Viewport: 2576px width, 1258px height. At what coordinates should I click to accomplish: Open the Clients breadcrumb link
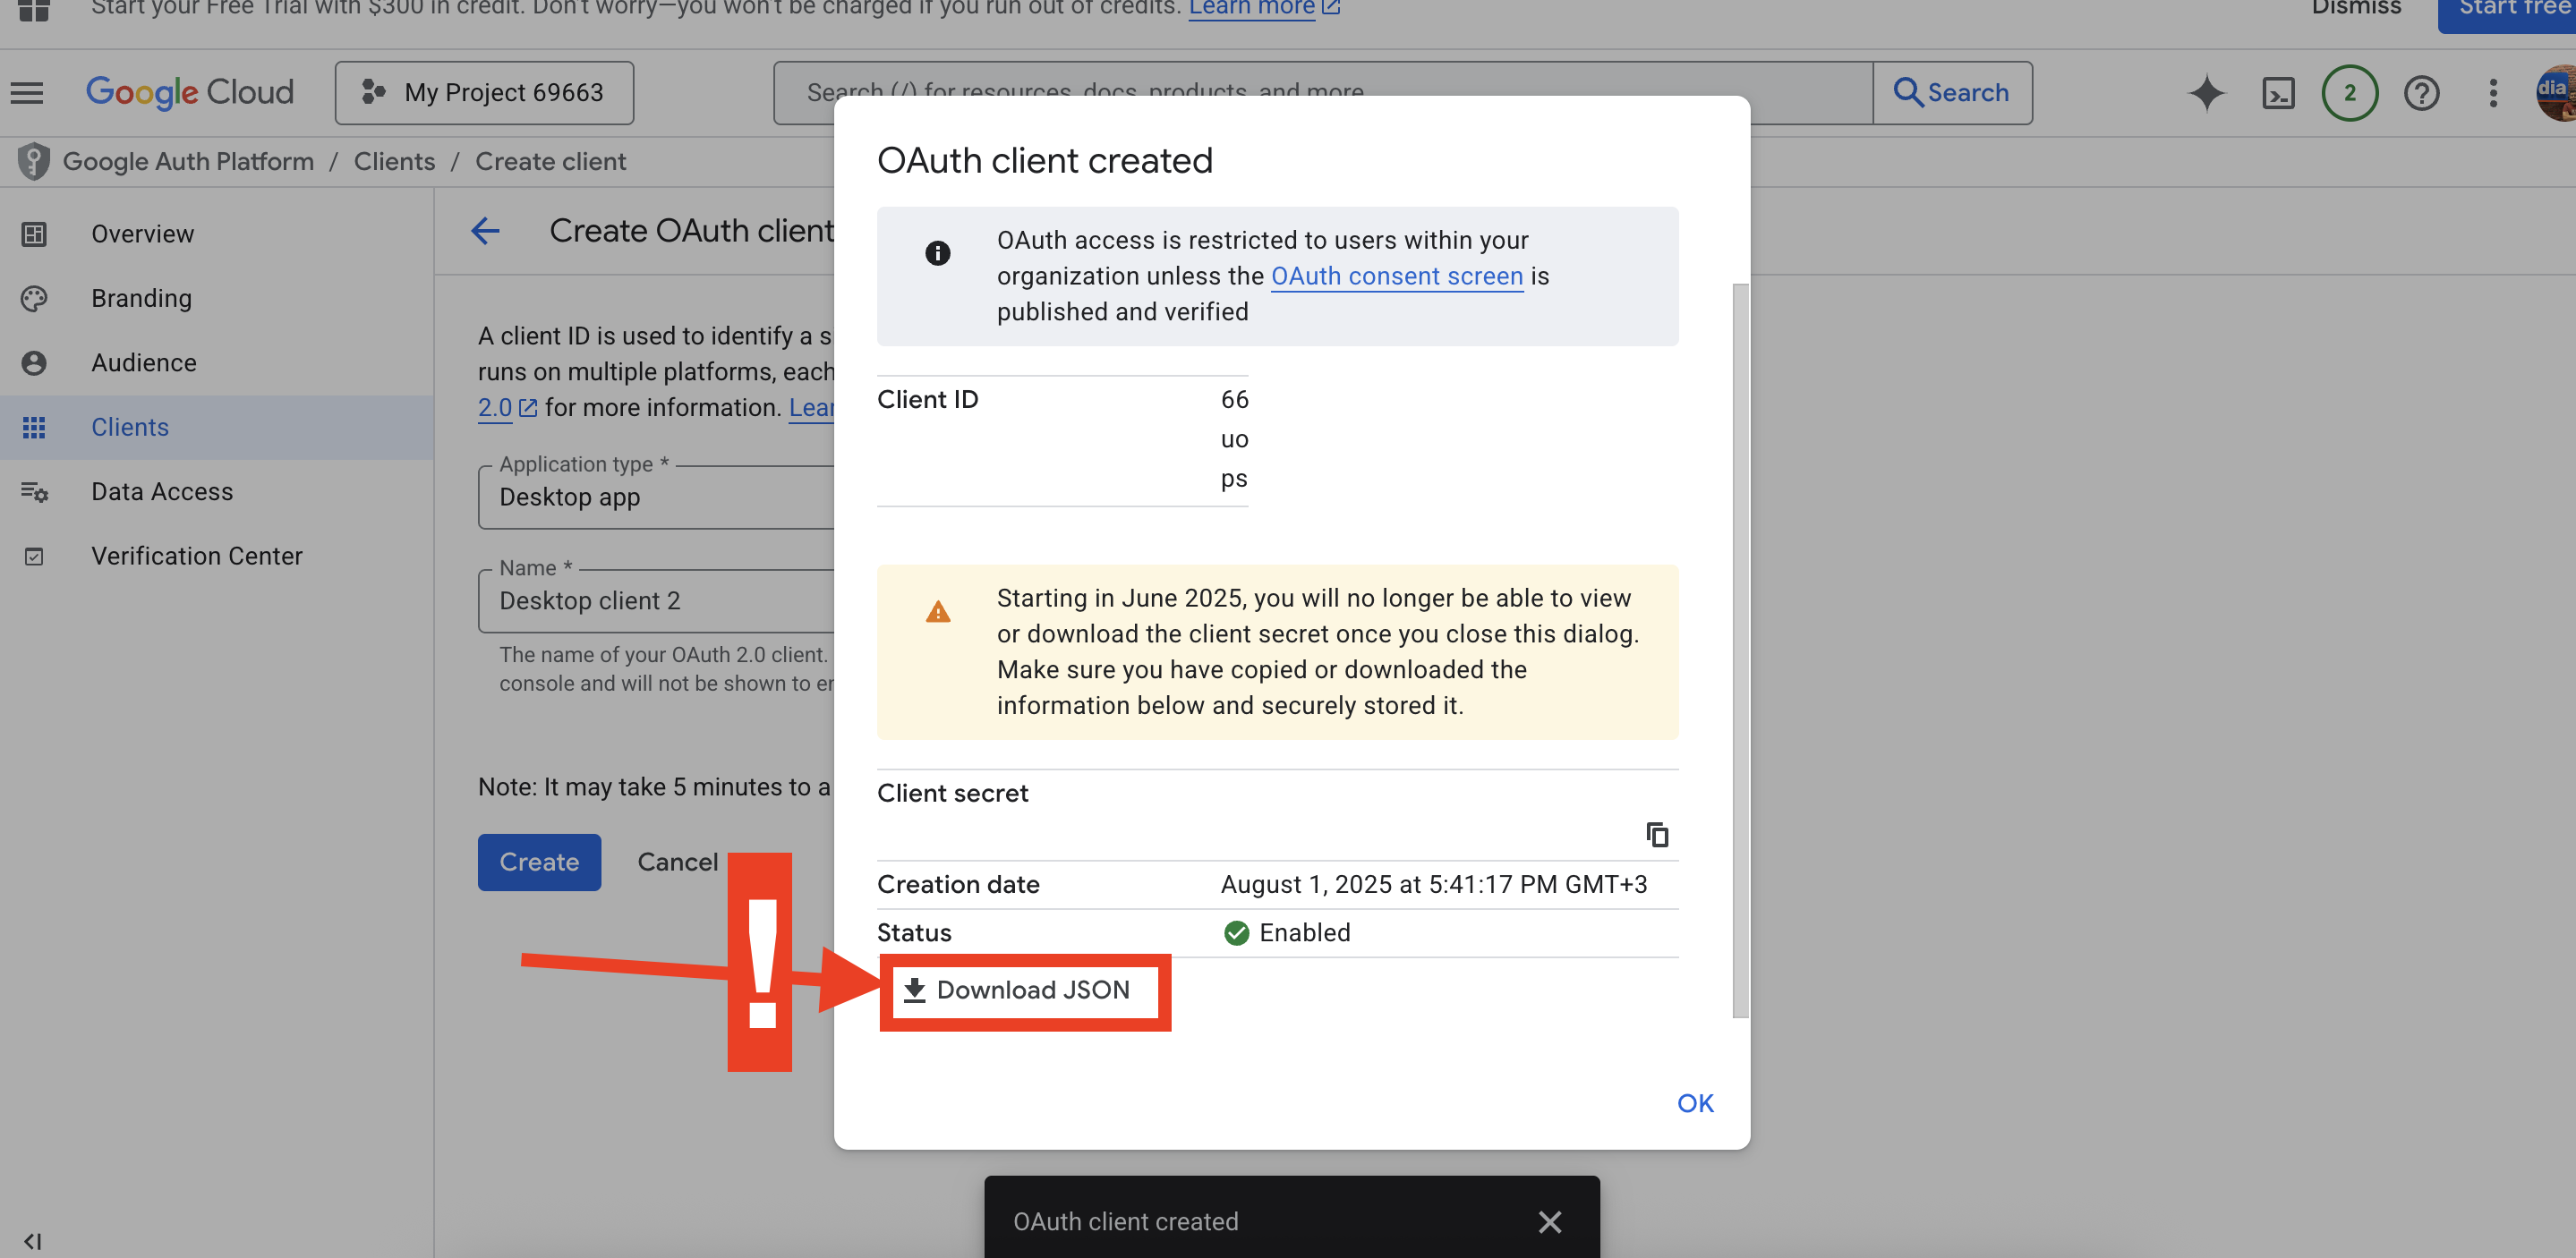click(x=394, y=161)
